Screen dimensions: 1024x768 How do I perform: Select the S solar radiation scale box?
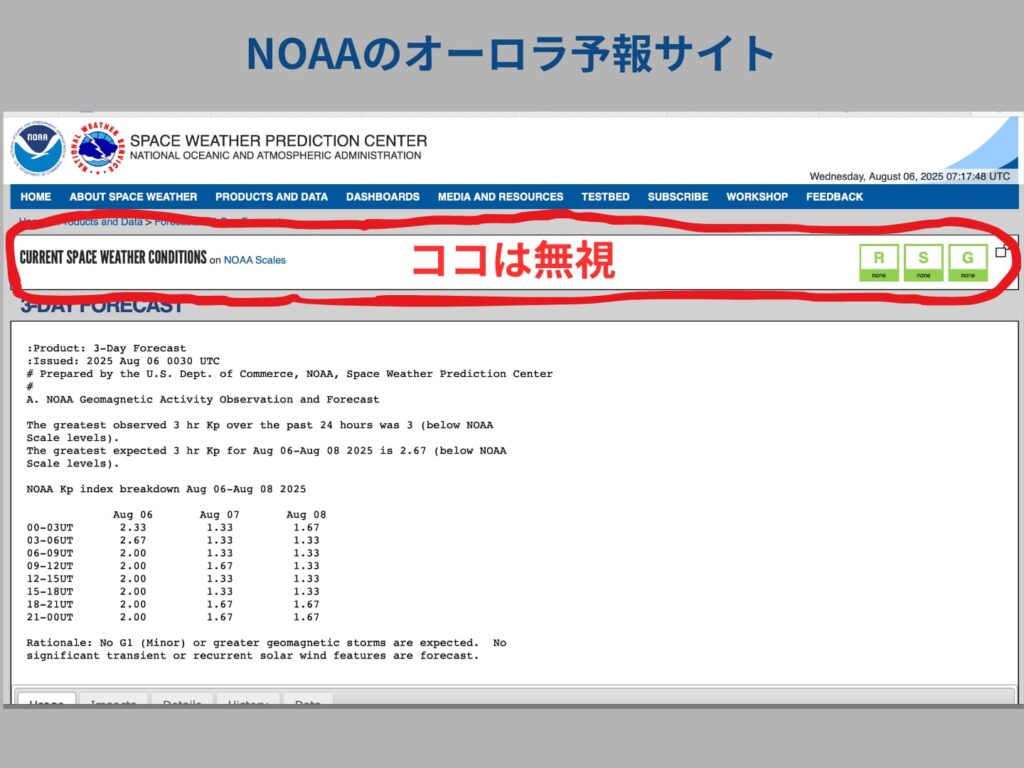[x=923, y=262]
